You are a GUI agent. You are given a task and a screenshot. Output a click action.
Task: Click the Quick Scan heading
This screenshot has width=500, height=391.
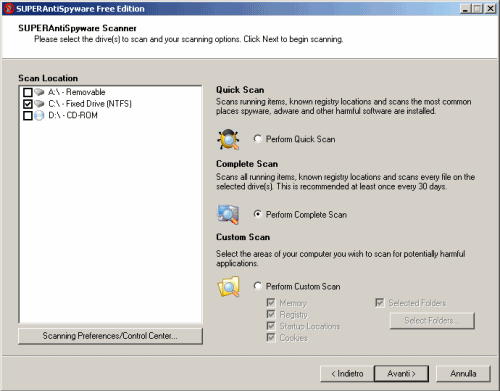coord(240,90)
